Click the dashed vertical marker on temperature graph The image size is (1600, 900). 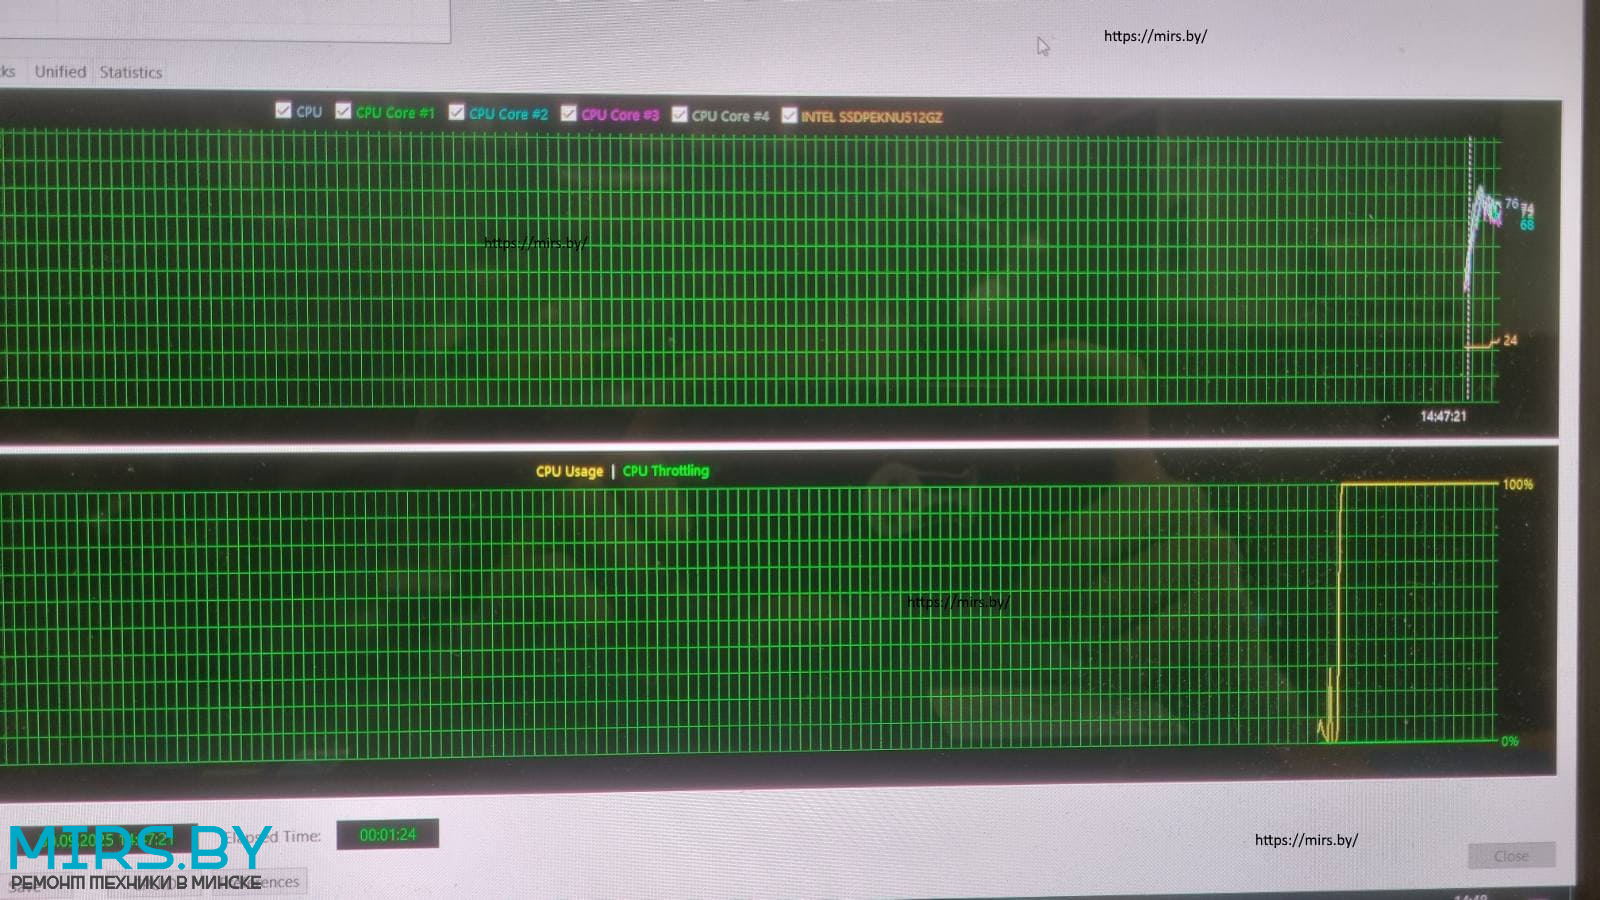point(1469,300)
